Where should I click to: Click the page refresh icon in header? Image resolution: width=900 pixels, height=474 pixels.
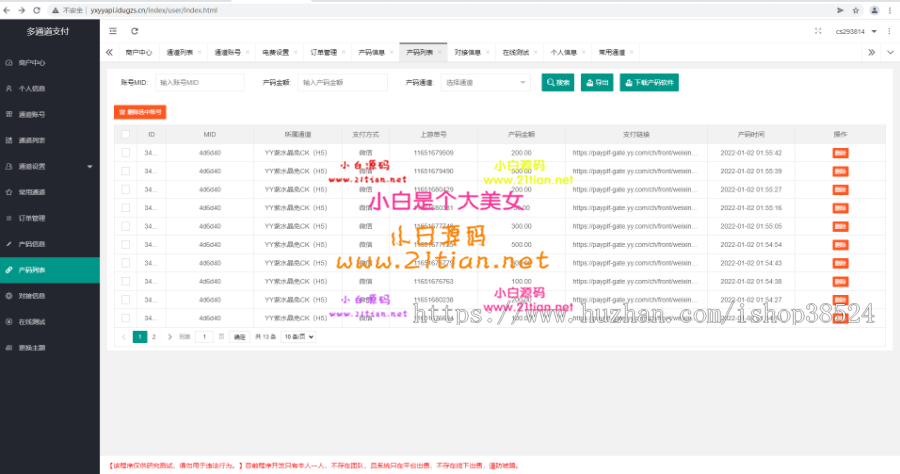pyautogui.click(x=134, y=31)
